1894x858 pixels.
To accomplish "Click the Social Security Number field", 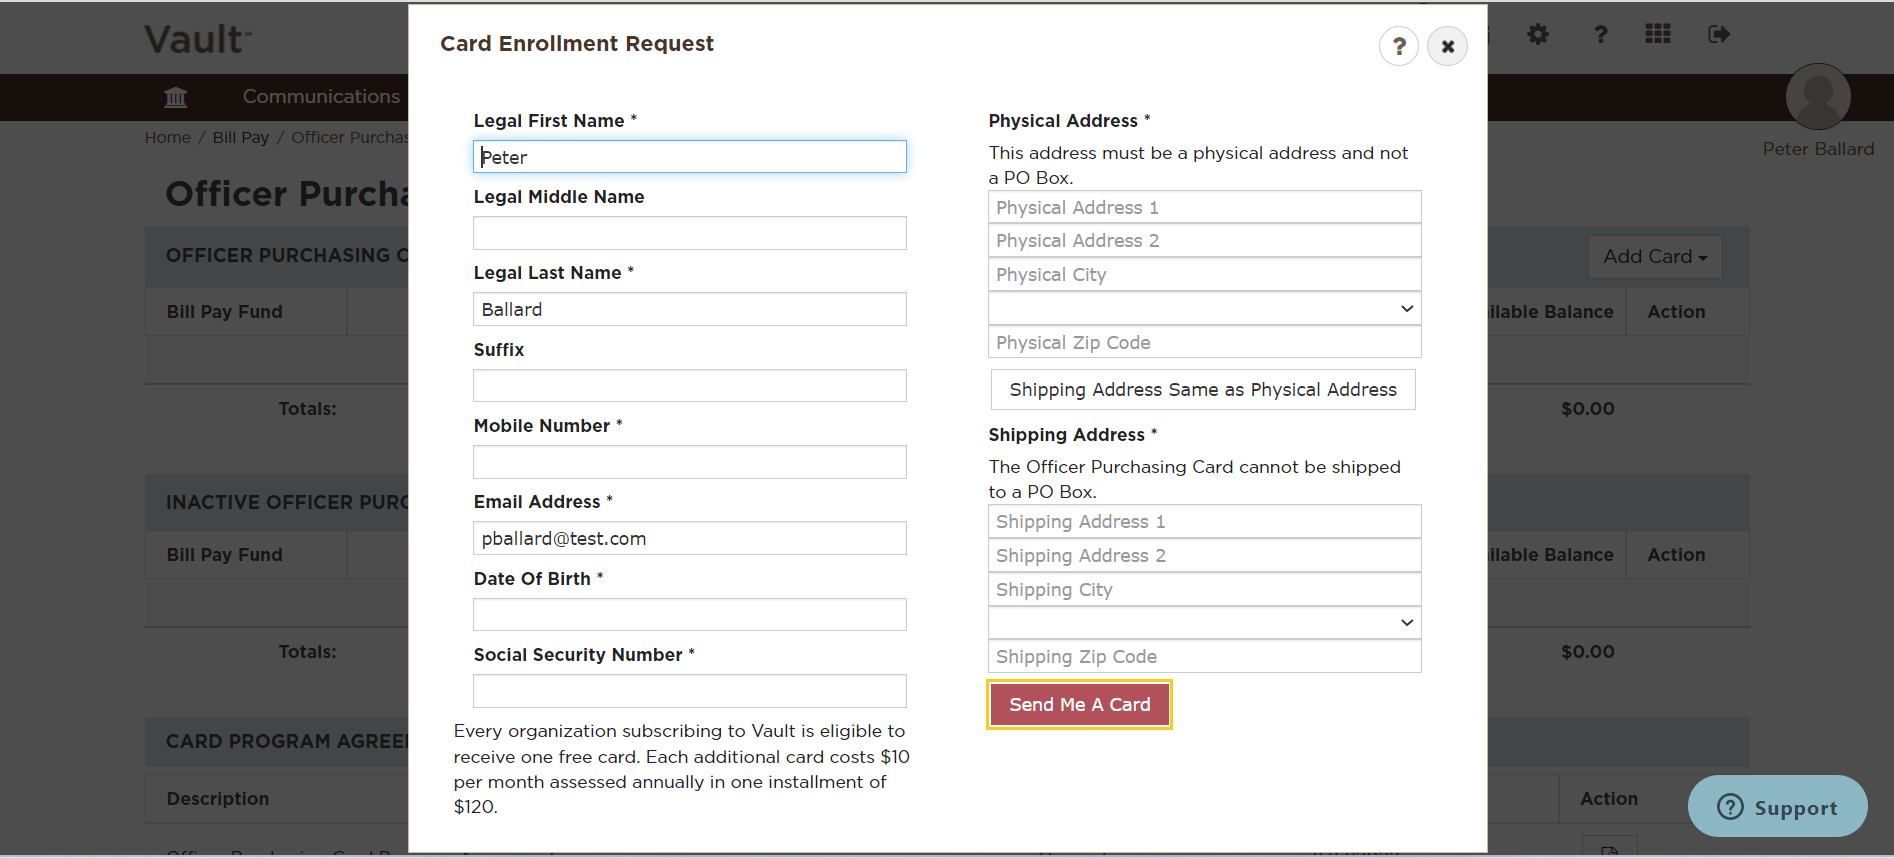I will [690, 691].
